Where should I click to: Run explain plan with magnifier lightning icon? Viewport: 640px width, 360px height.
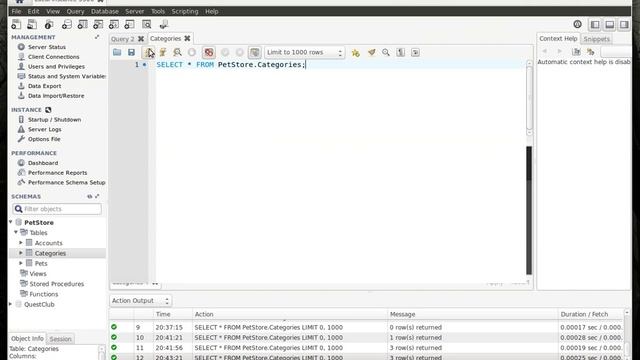click(177, 52)
